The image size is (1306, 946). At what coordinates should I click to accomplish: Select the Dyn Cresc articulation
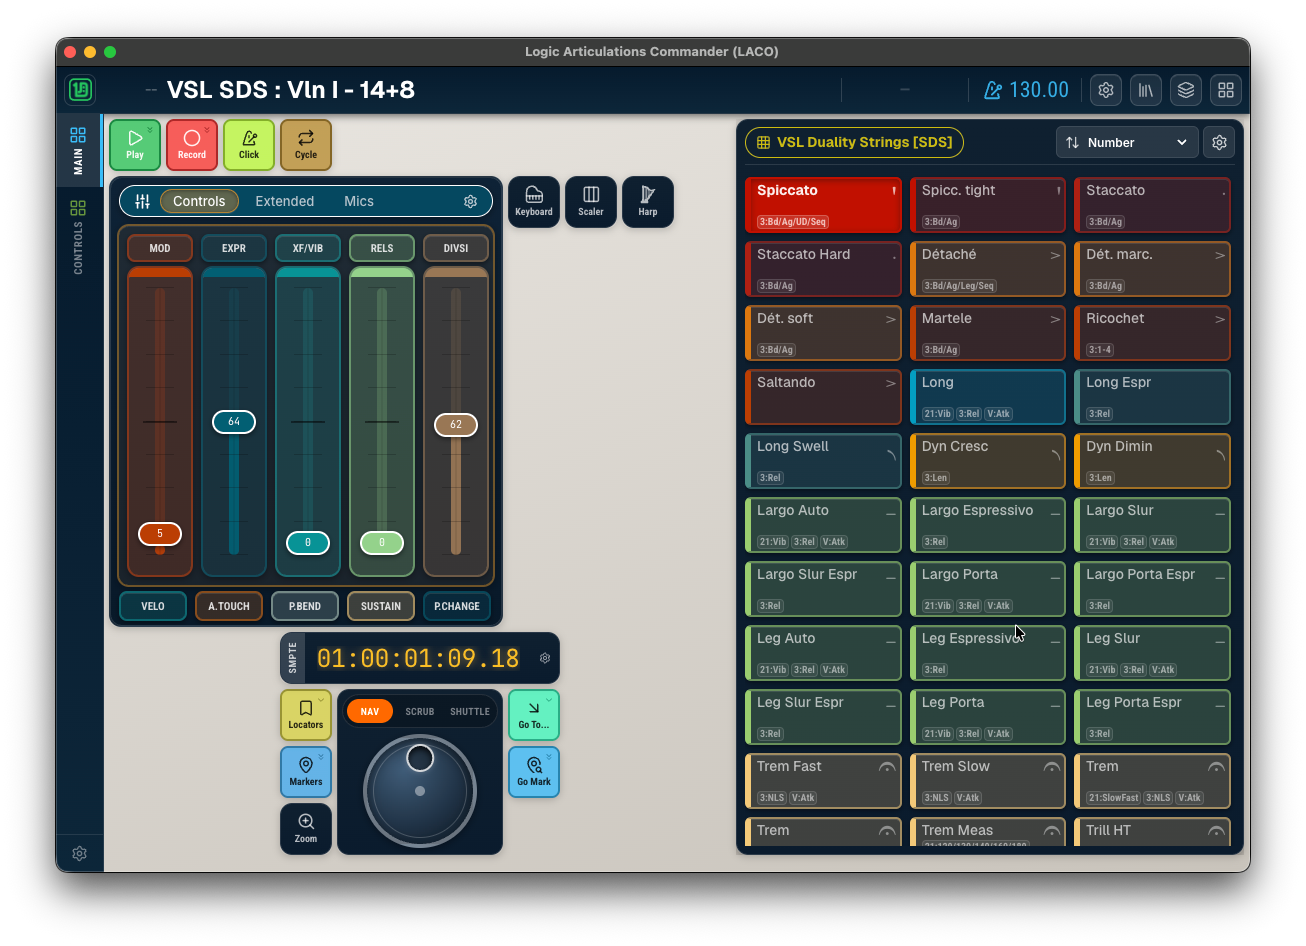point(988,461)
